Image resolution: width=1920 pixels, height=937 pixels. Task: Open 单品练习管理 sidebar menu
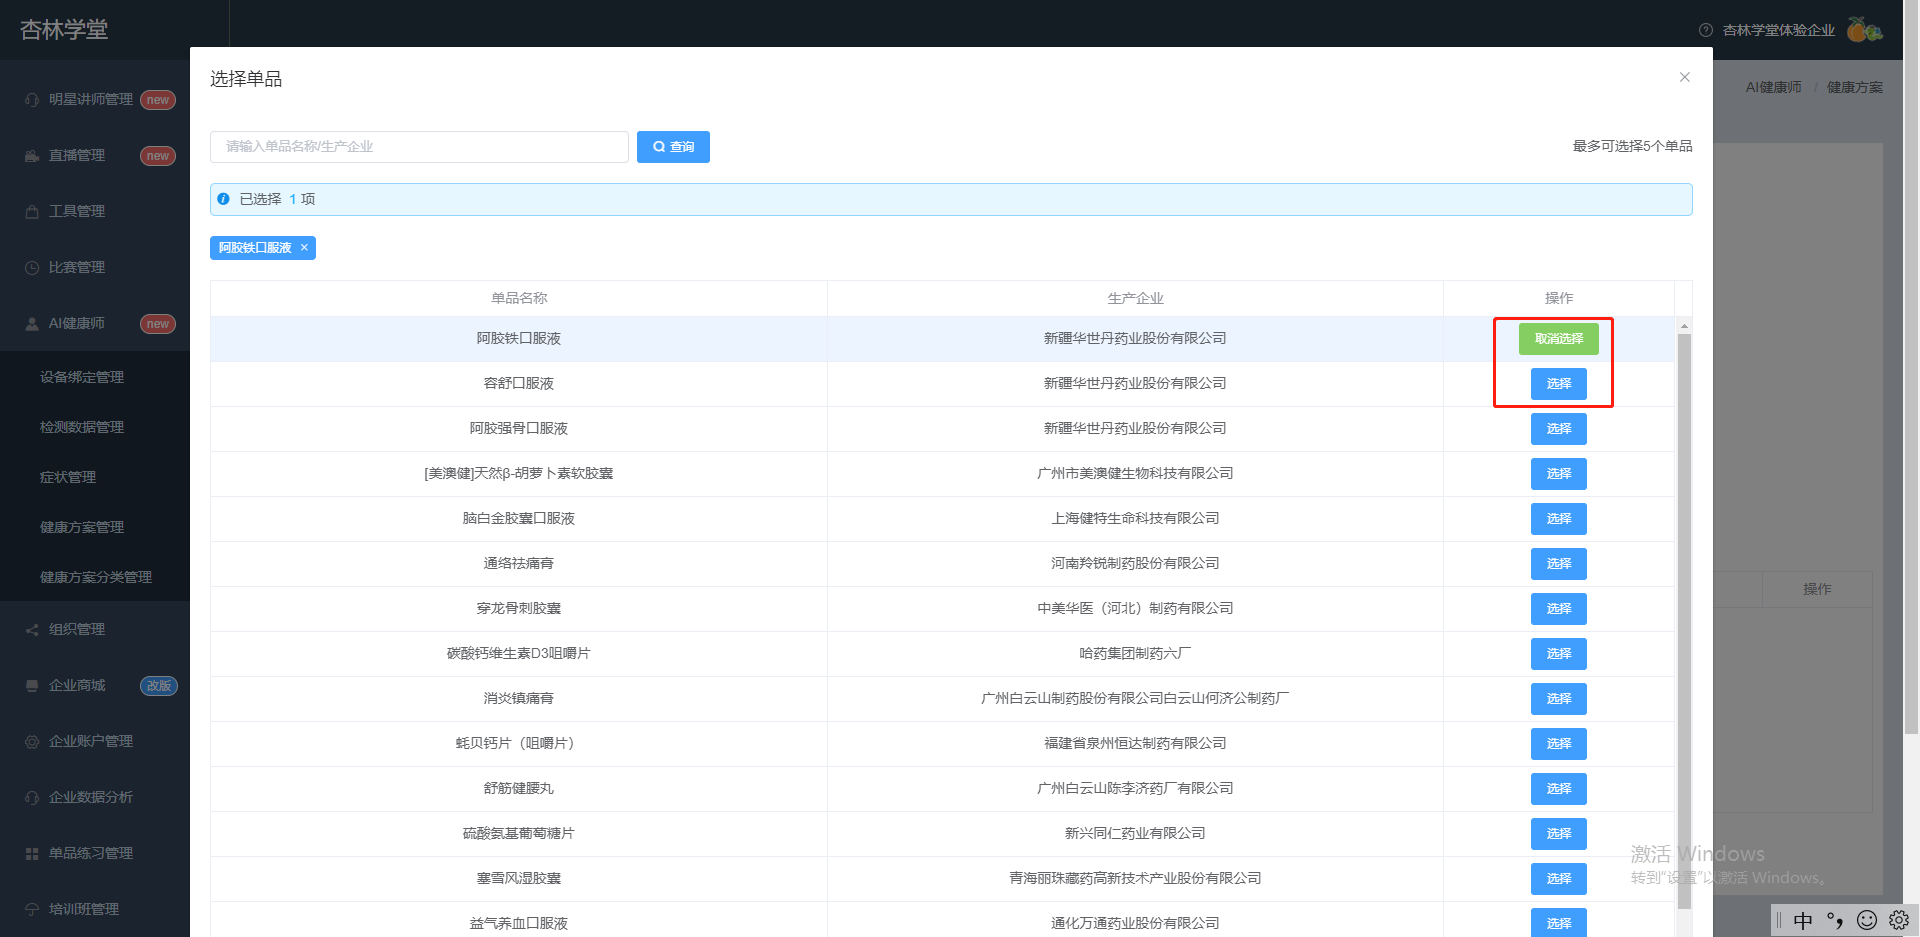95,854
